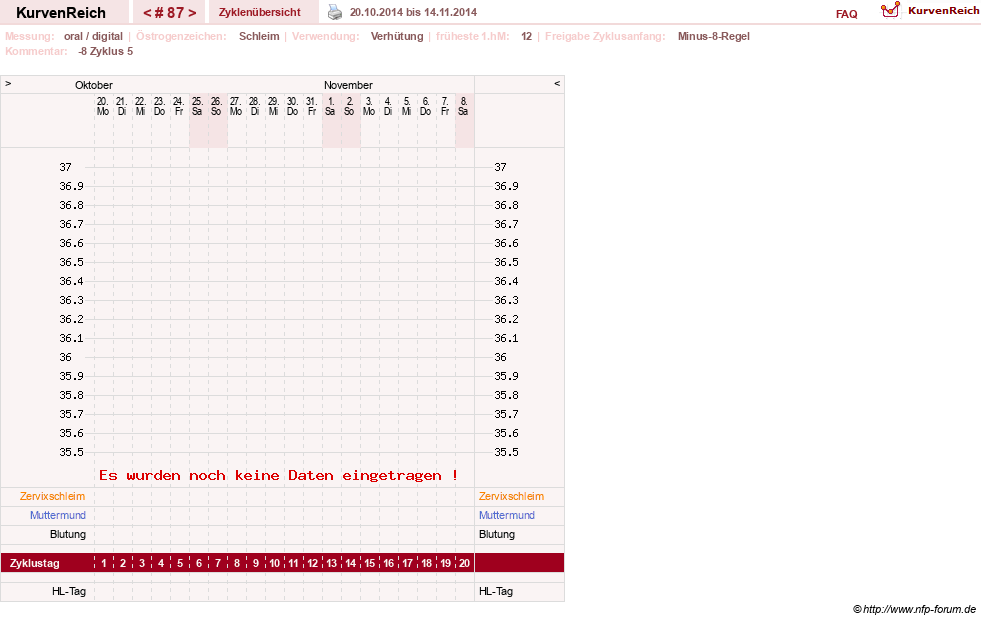Open the KurvenReich logo icon
Screen dimensions: 981x621
[x=890, y=10]
